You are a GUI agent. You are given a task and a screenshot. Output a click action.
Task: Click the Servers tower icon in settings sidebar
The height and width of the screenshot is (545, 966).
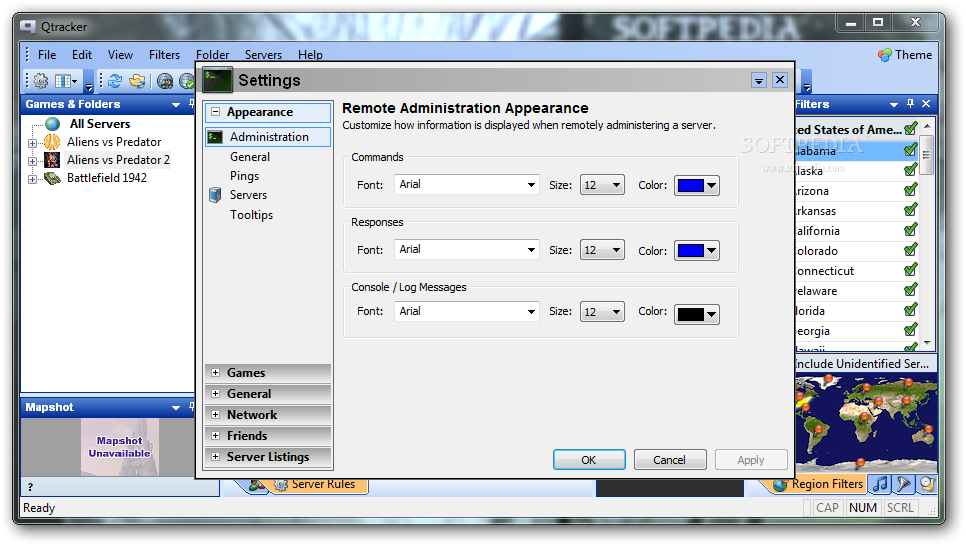tap(215, 195)
